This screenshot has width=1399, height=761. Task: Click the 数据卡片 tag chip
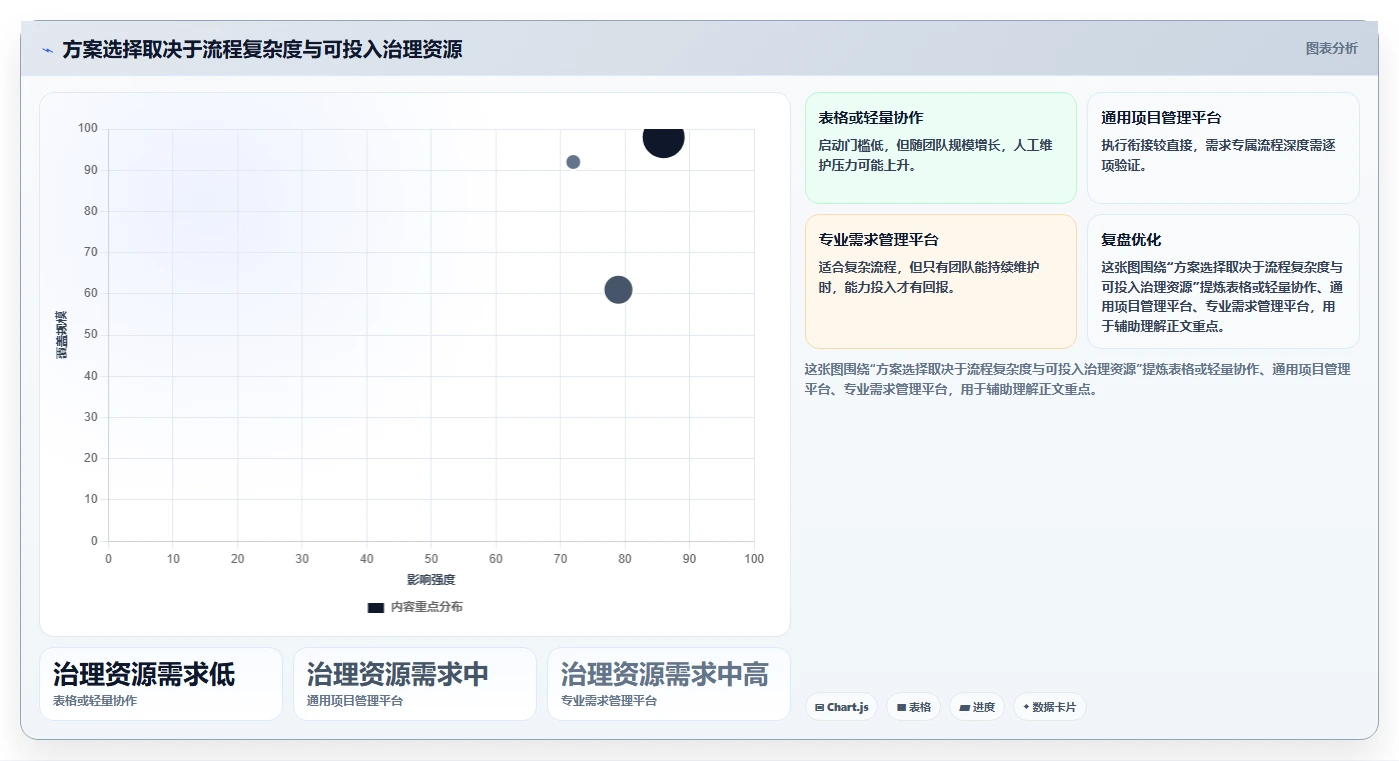point(1049,707)
